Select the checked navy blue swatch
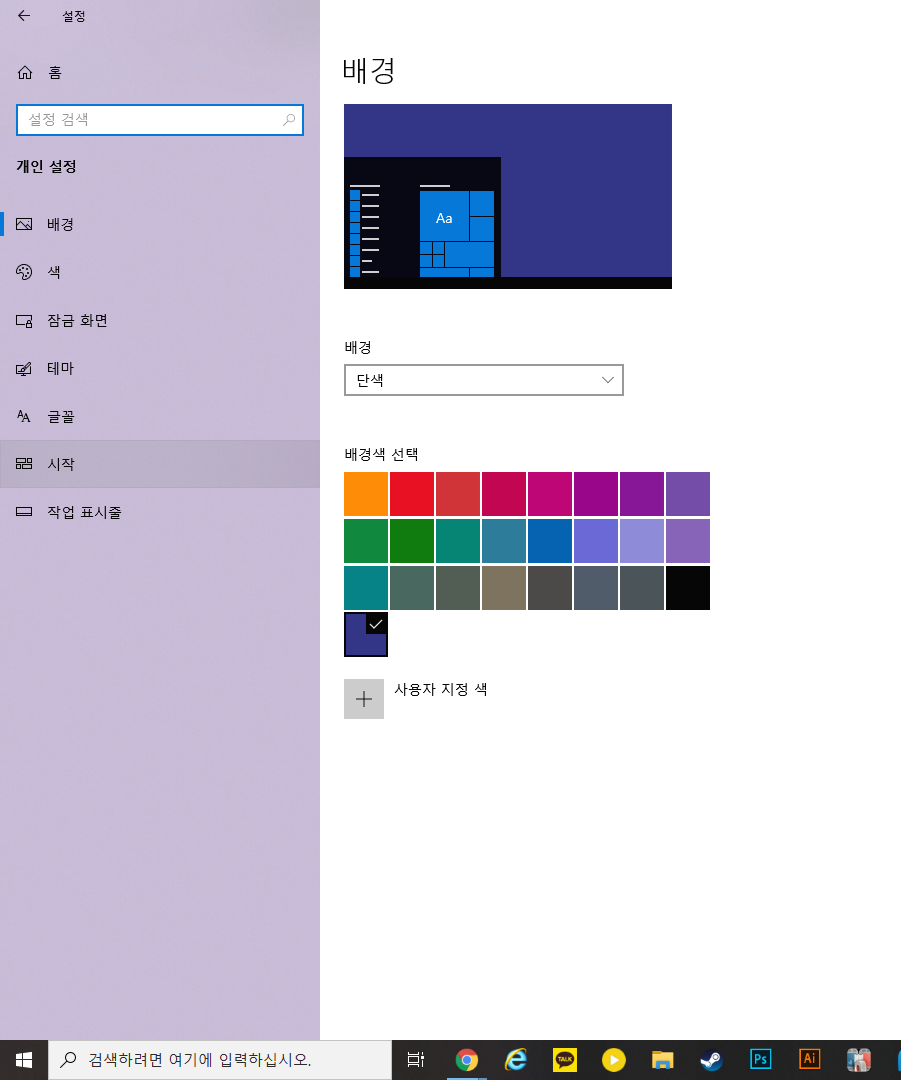 click(366, 634)
